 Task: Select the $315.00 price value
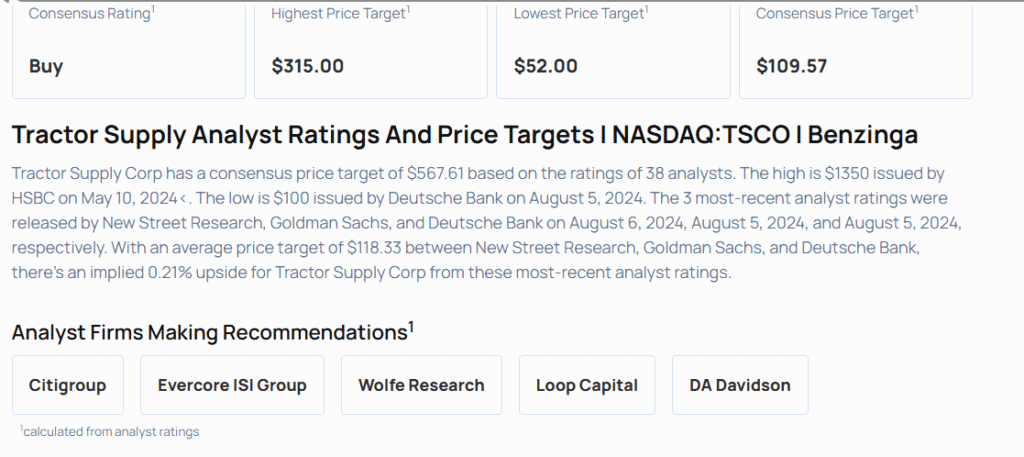(308, 66)
